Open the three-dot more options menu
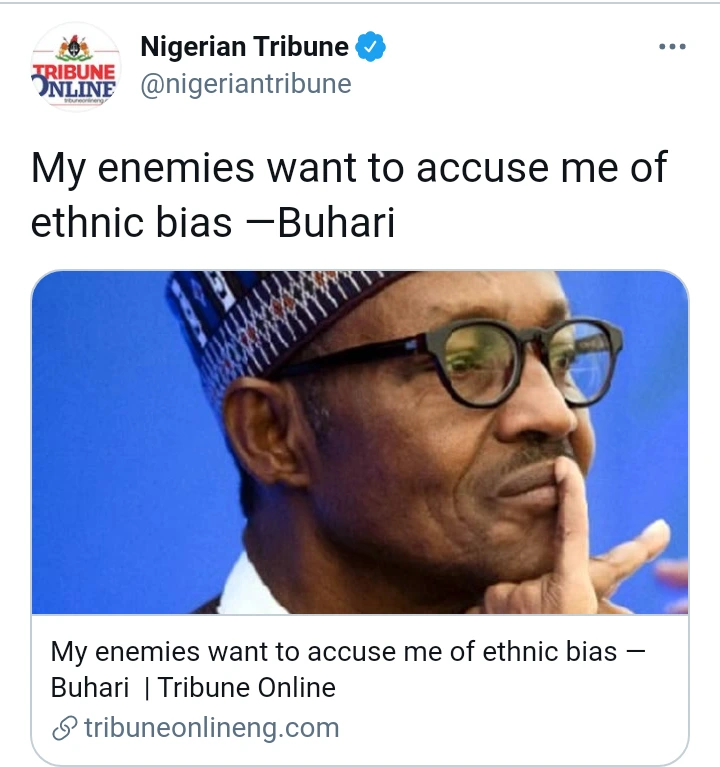720x767 pixels. 671,47
